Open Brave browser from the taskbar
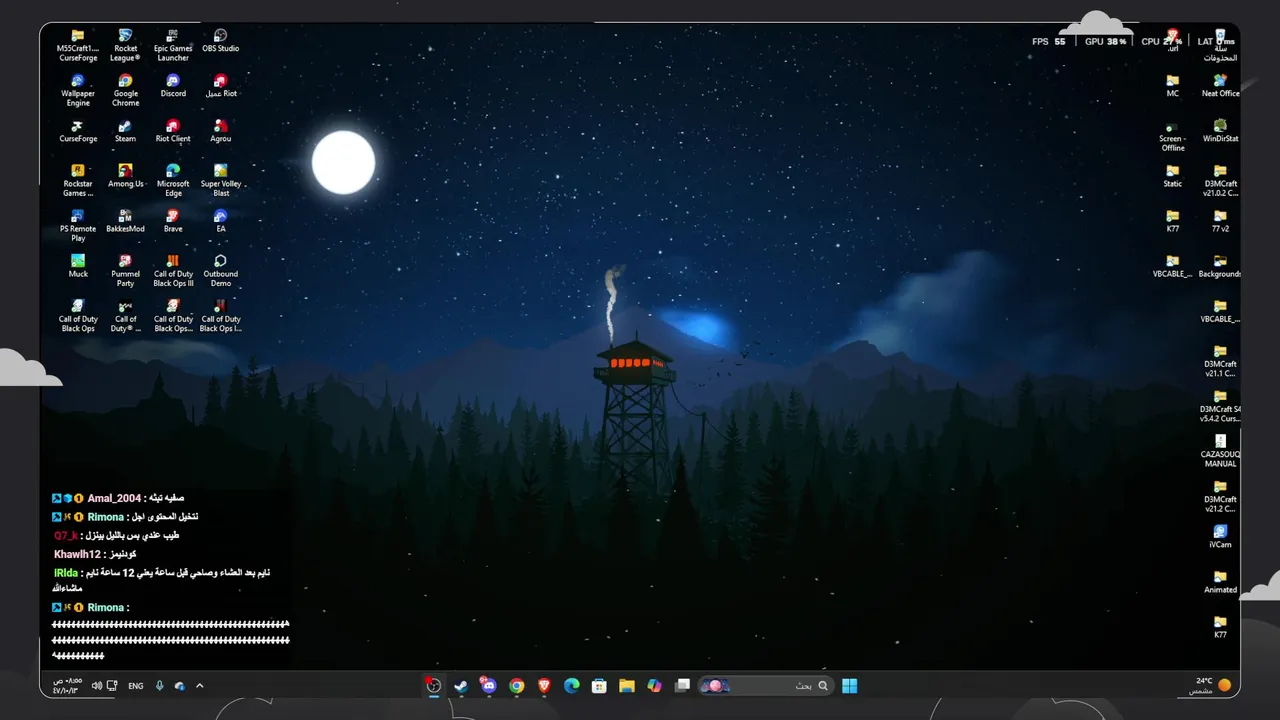 click(x=544, y=685)
